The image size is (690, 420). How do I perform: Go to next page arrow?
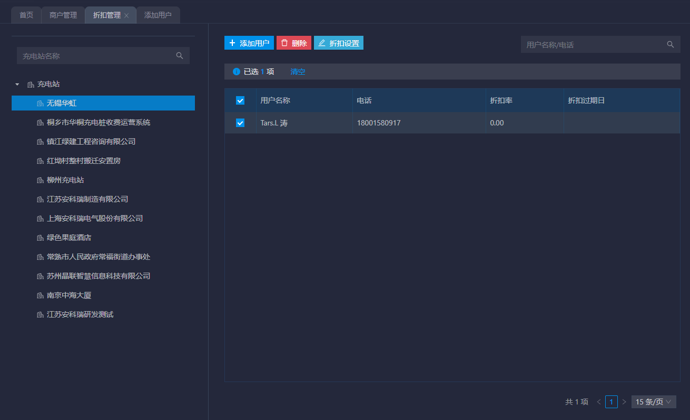coord(624,402)
